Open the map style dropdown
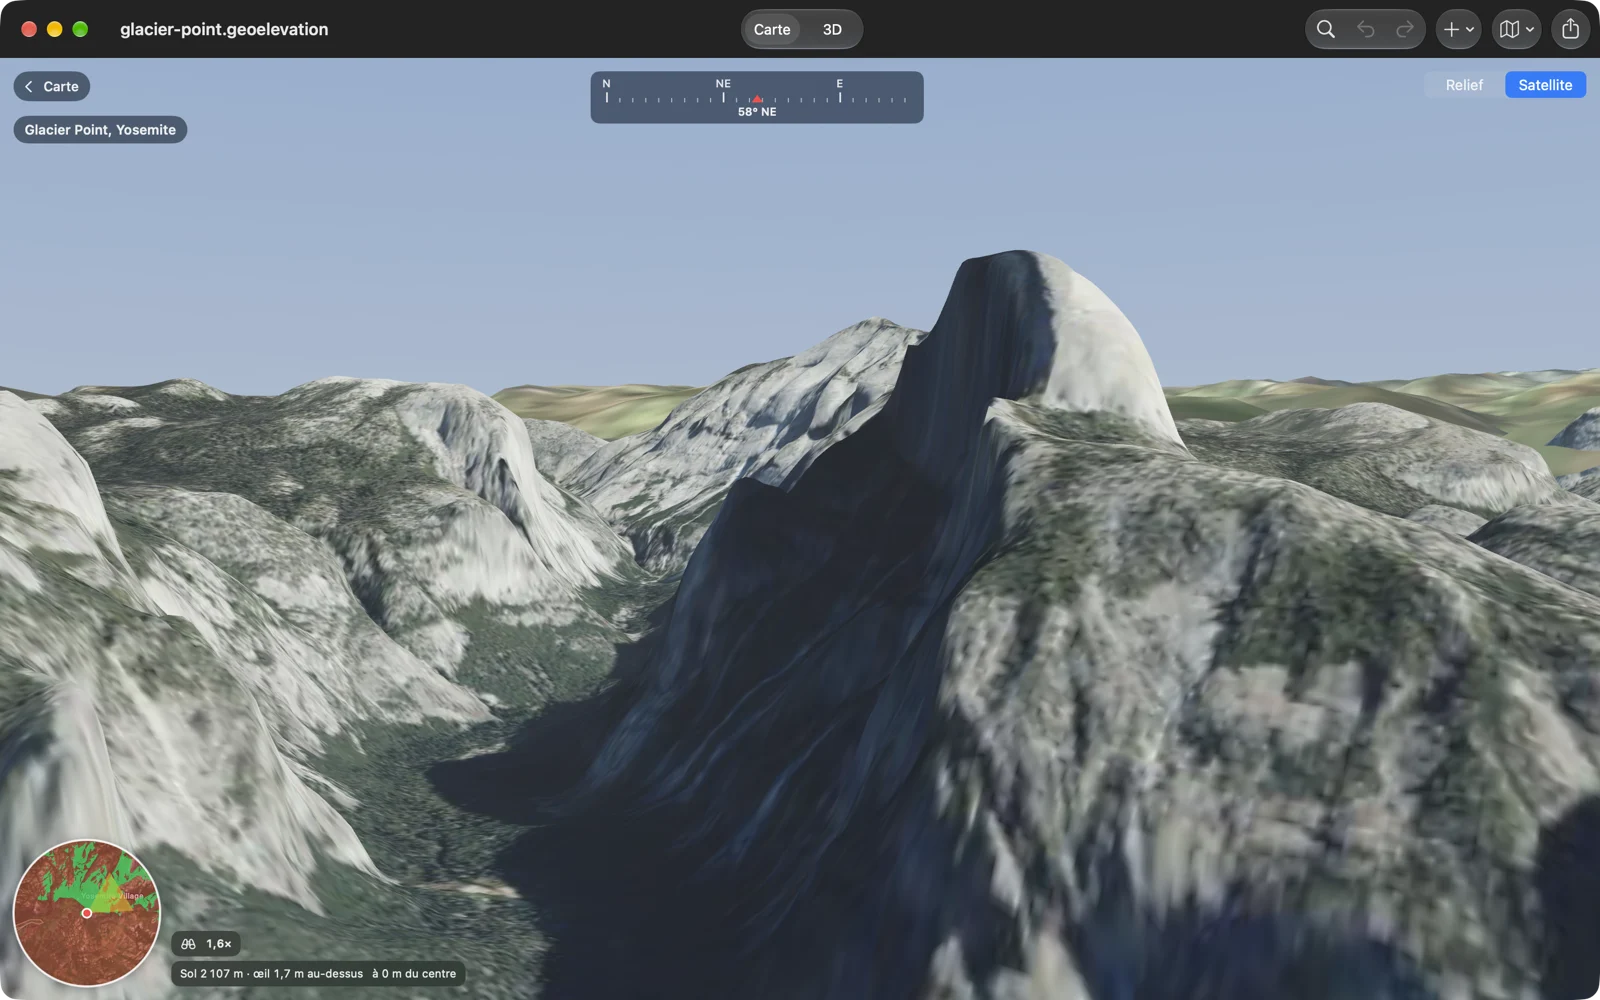This screenshot has height=1000, width=1600. coord(1516,29)
